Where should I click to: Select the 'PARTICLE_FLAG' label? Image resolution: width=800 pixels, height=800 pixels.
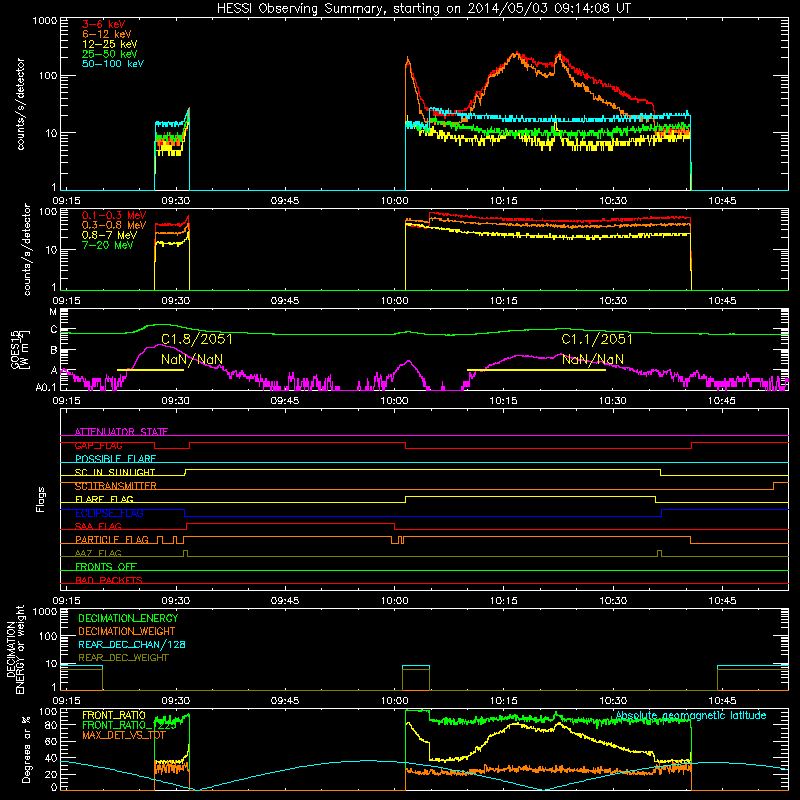pos(112,540)
